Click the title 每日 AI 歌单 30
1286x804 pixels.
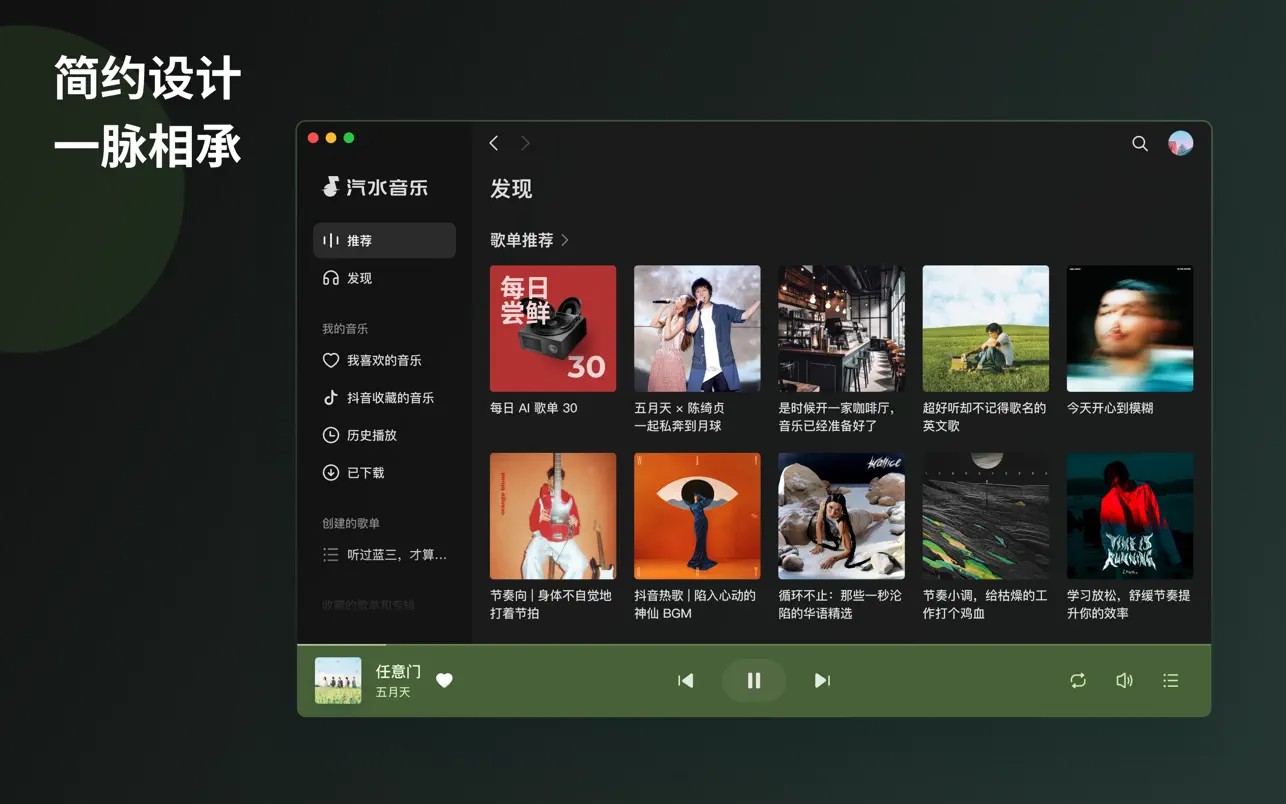pyautogui.click(x=534, y=408)
